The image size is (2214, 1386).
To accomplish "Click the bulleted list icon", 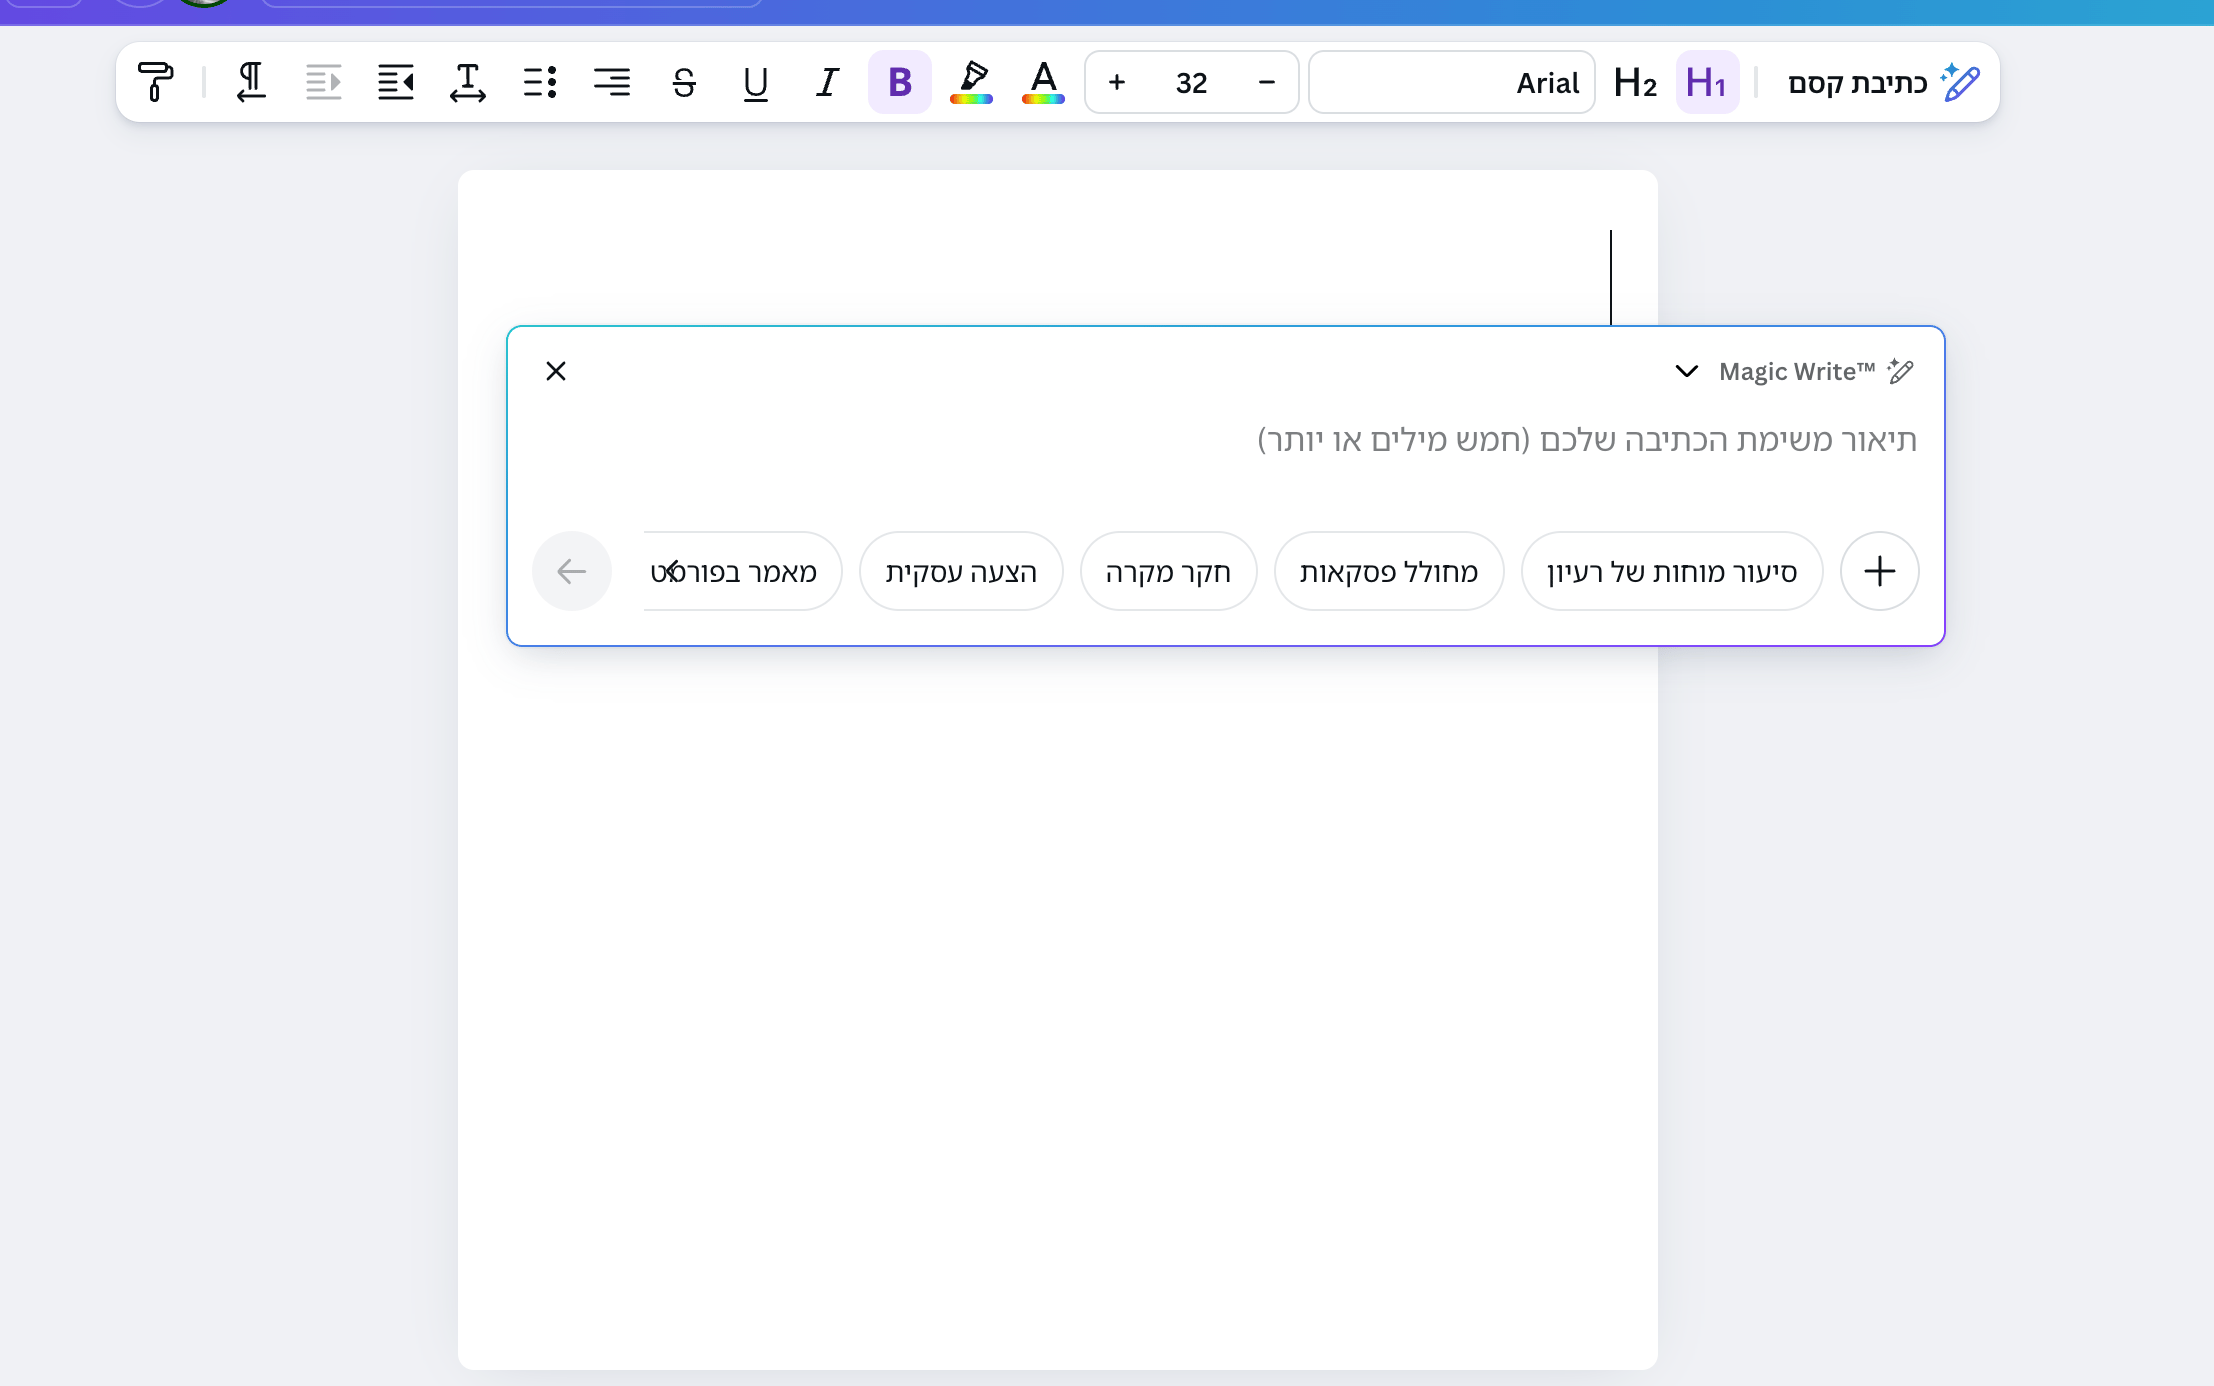I will 540,82.
